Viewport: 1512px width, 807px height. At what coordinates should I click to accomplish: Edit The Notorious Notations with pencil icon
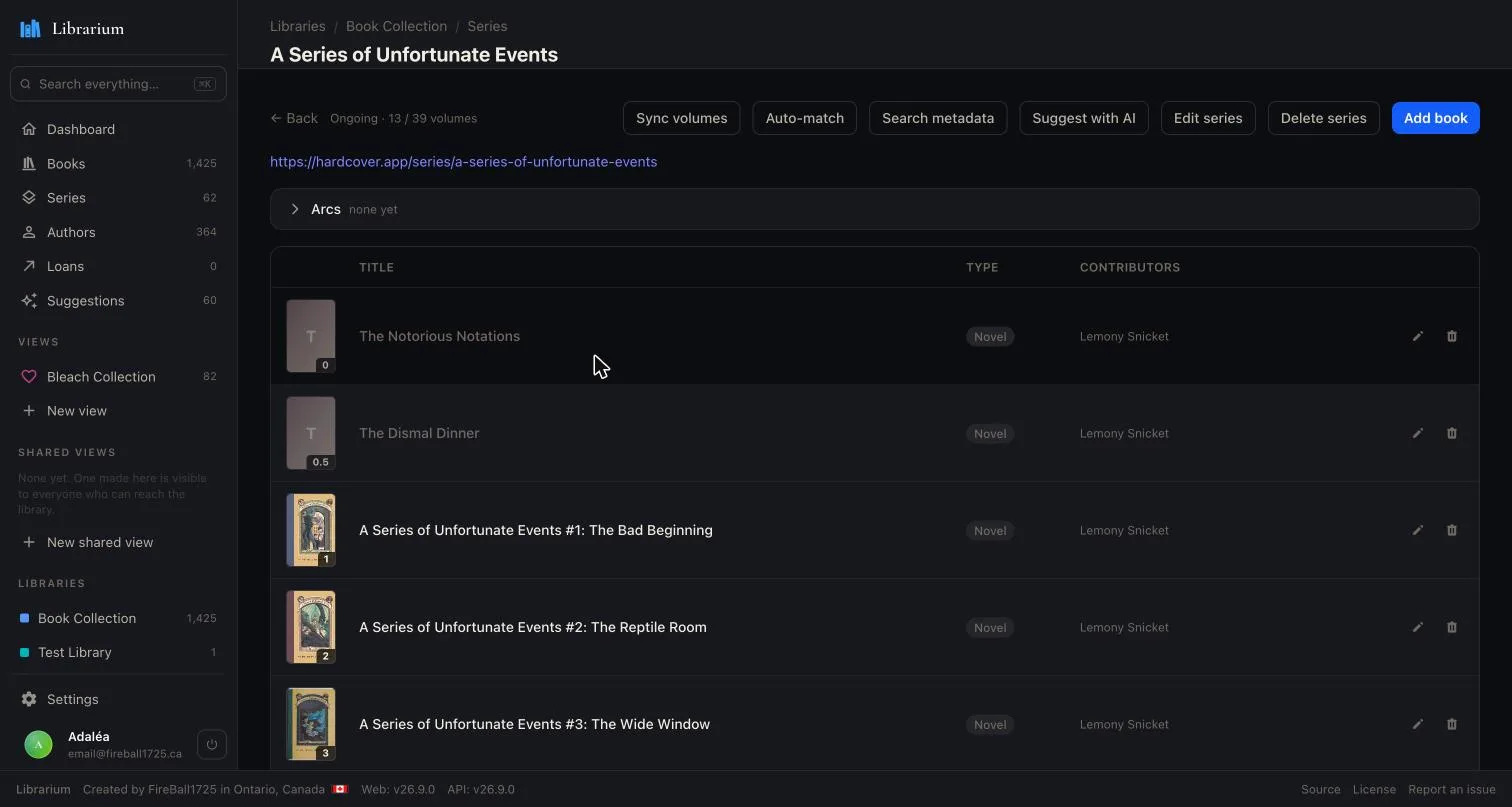point(1417,337)
